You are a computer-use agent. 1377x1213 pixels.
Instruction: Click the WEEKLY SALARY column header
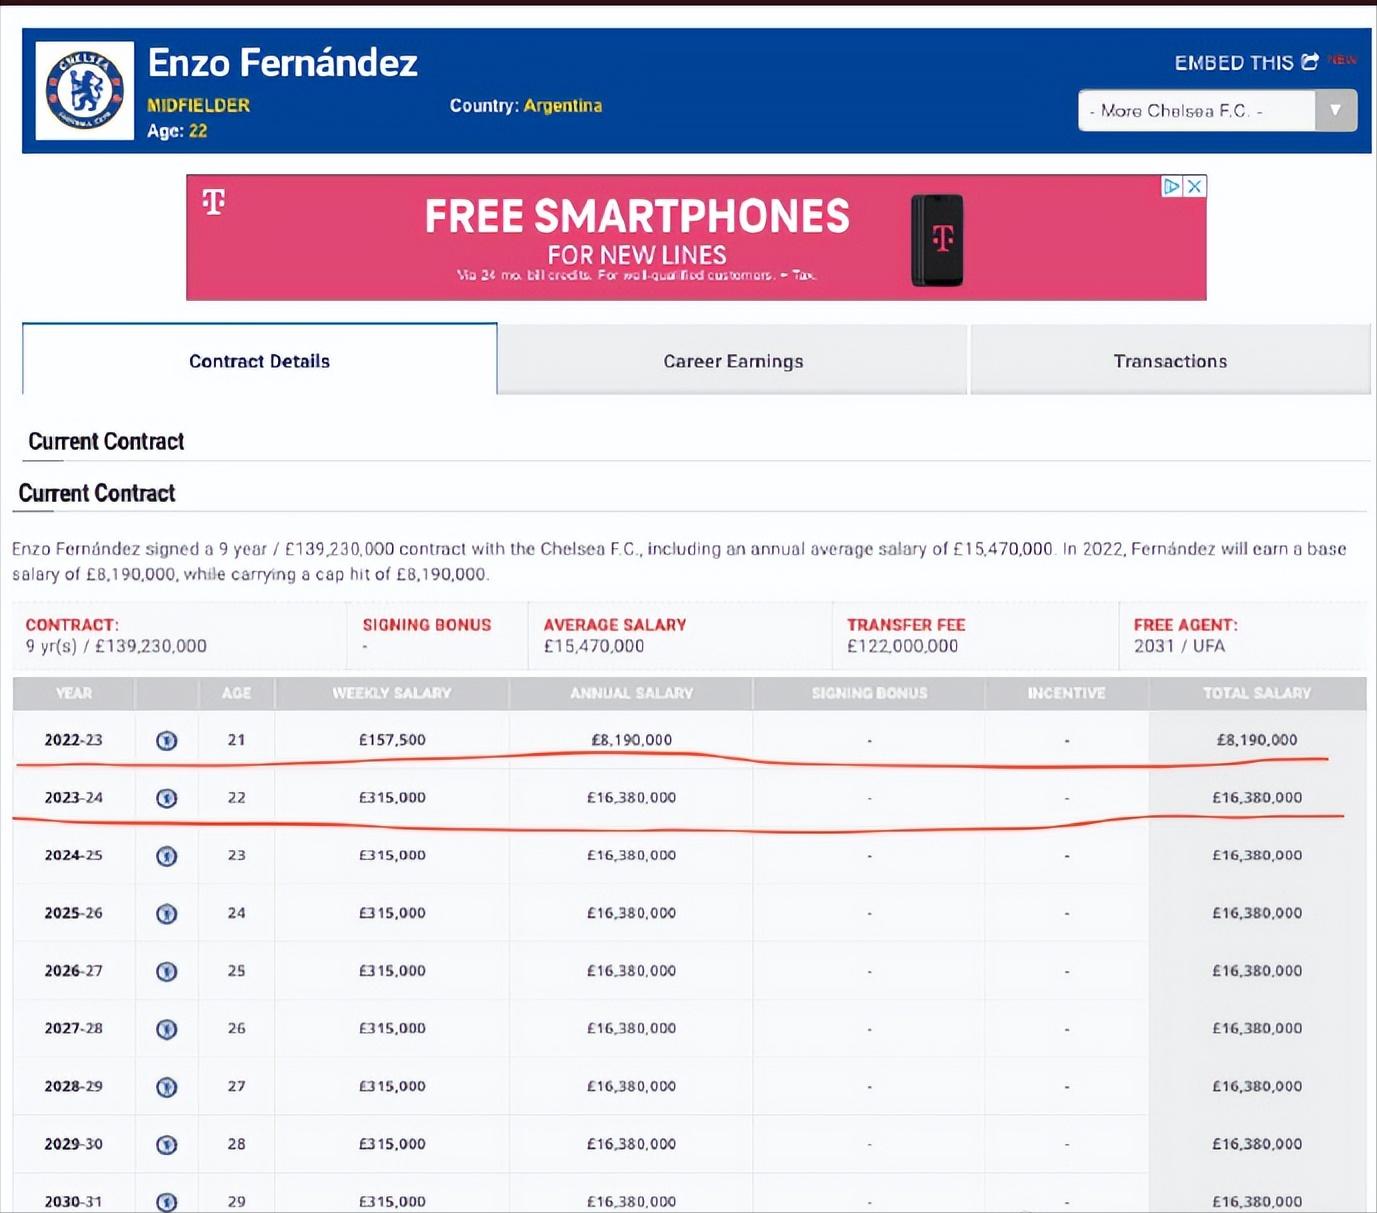coord(391,693)
